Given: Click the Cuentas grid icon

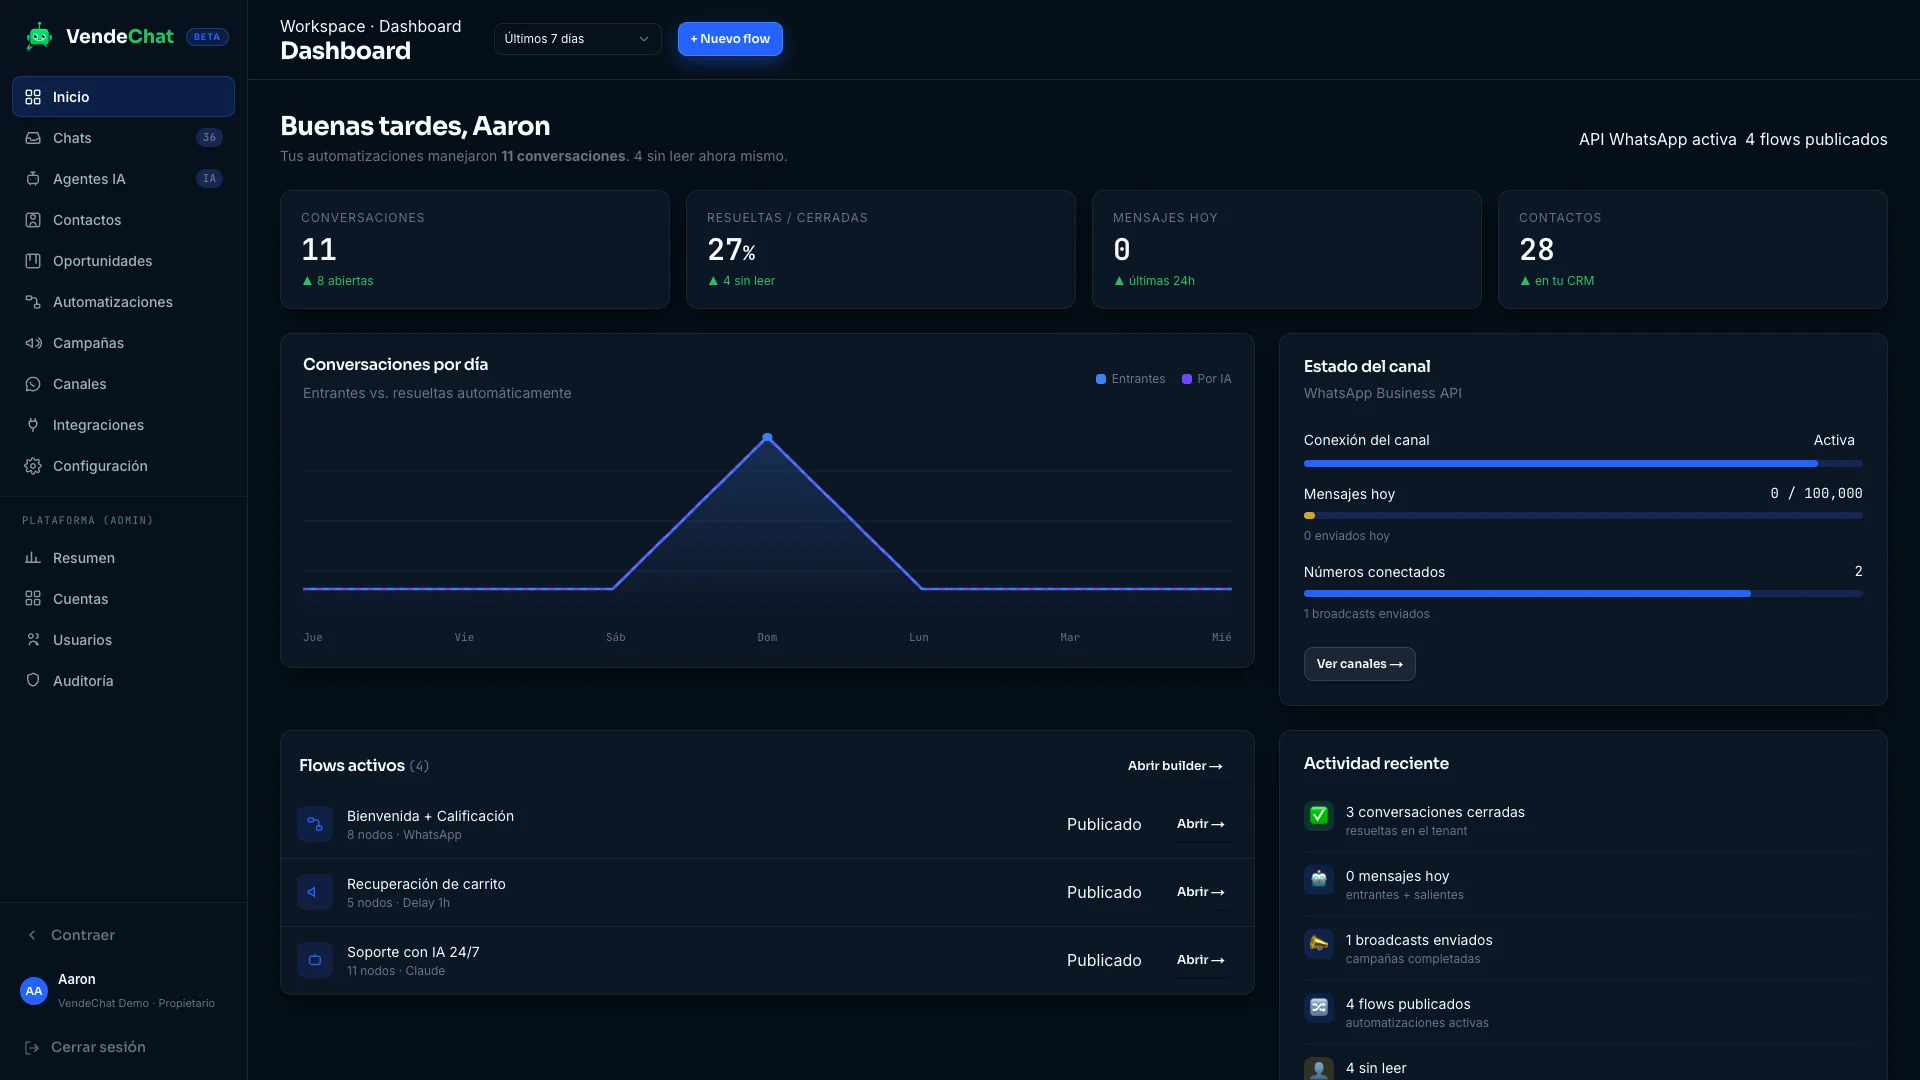Looking at the screenshot, I should click(x=33, y=599).
